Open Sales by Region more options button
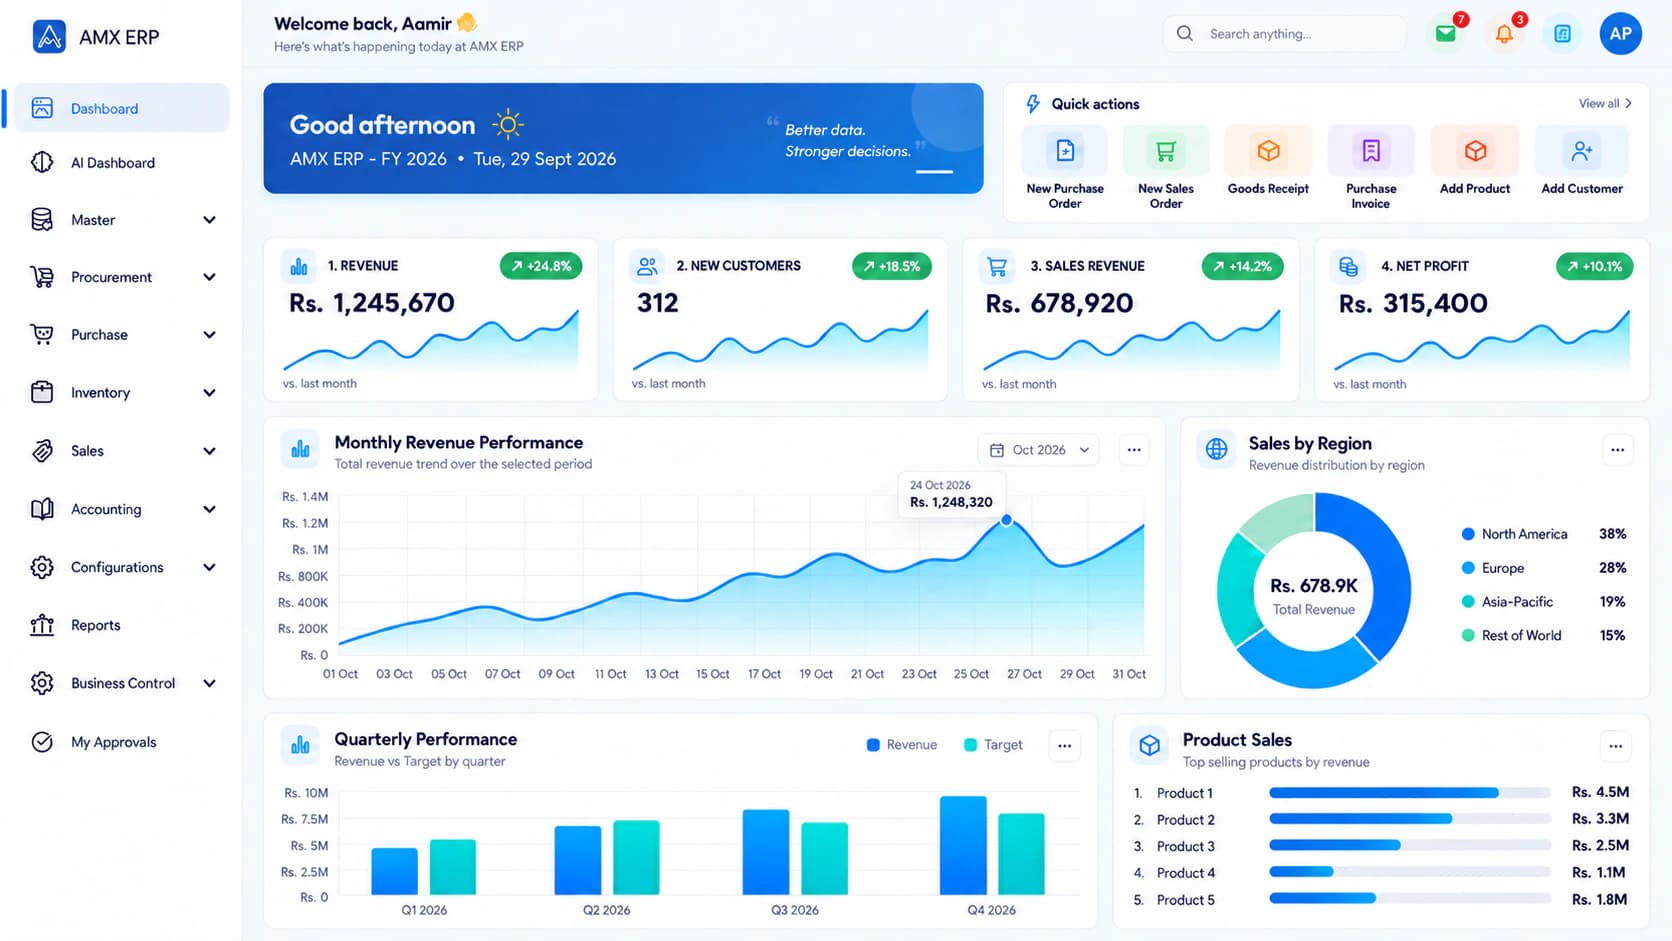 (x=1617, y=450)
